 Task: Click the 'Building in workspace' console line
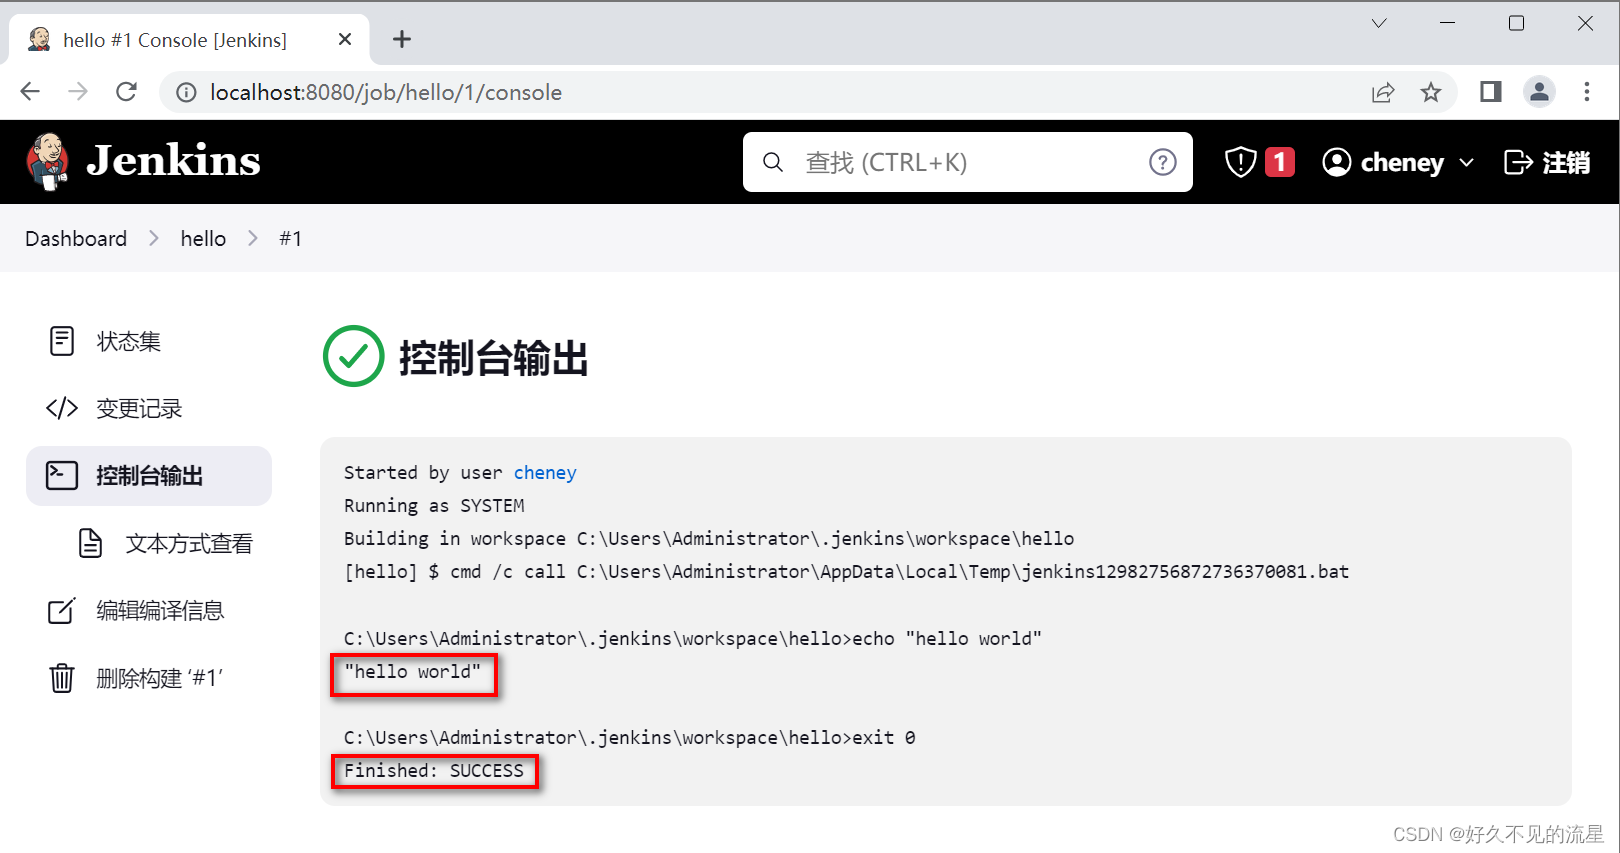point(709,538)
